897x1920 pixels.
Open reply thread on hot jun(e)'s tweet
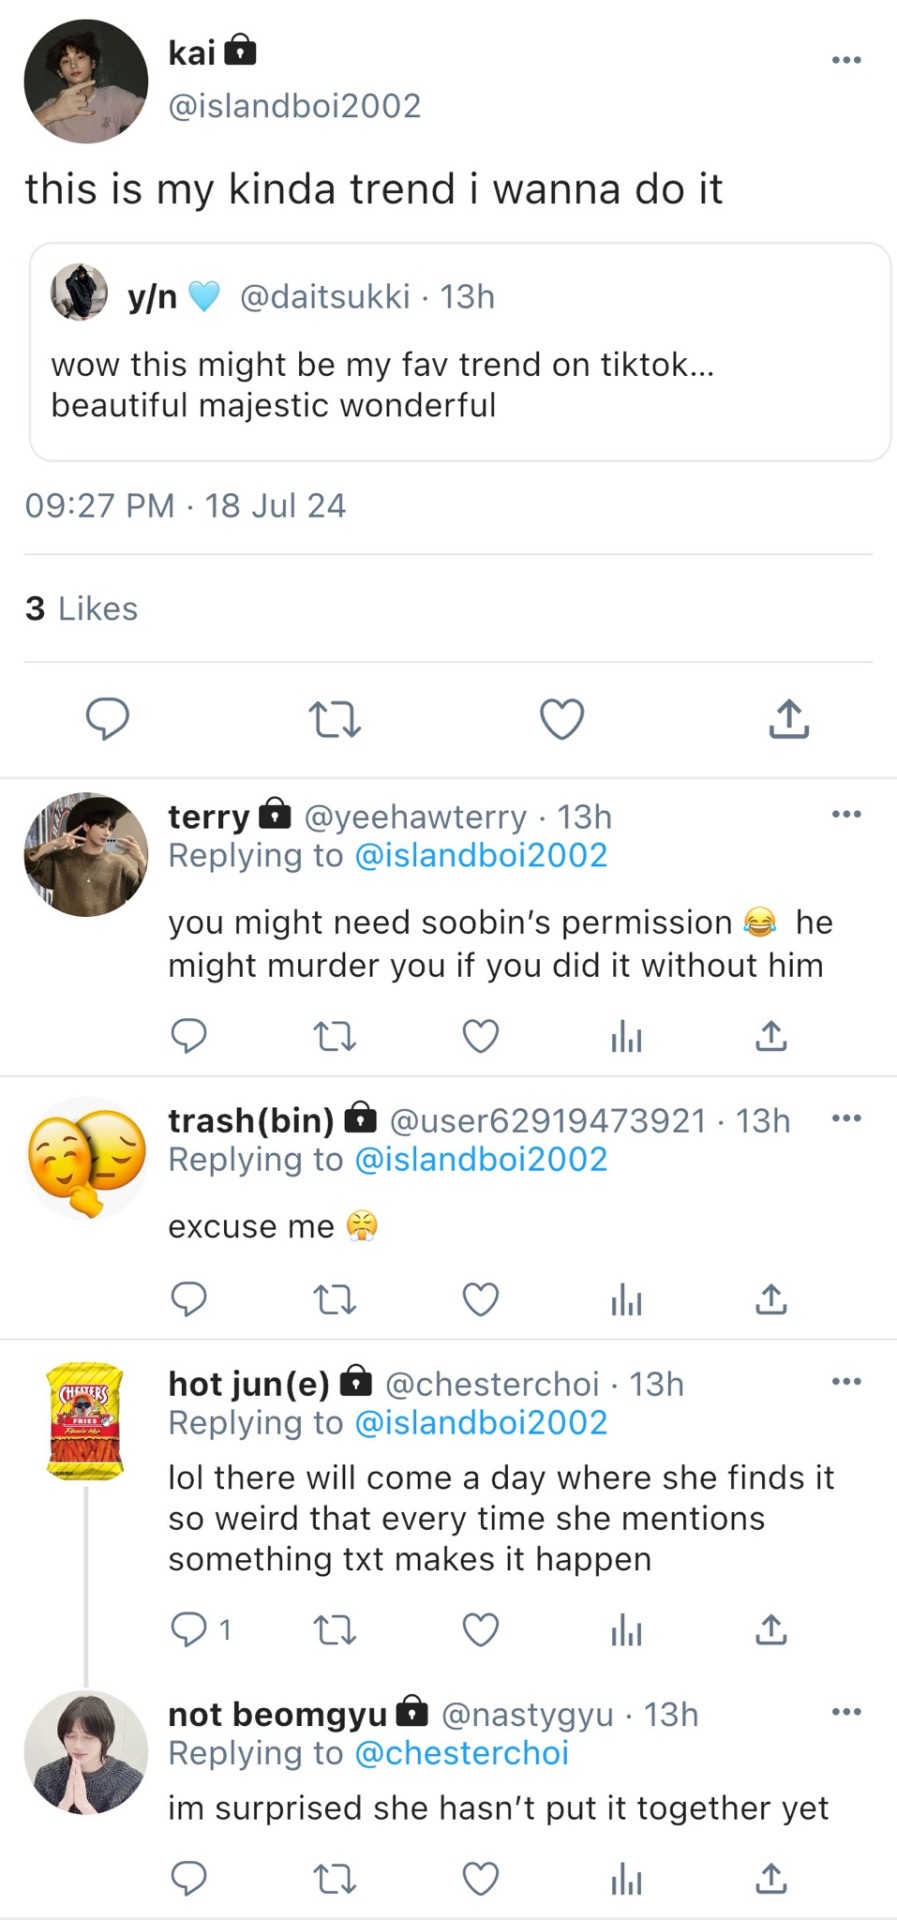[200, 1630]
